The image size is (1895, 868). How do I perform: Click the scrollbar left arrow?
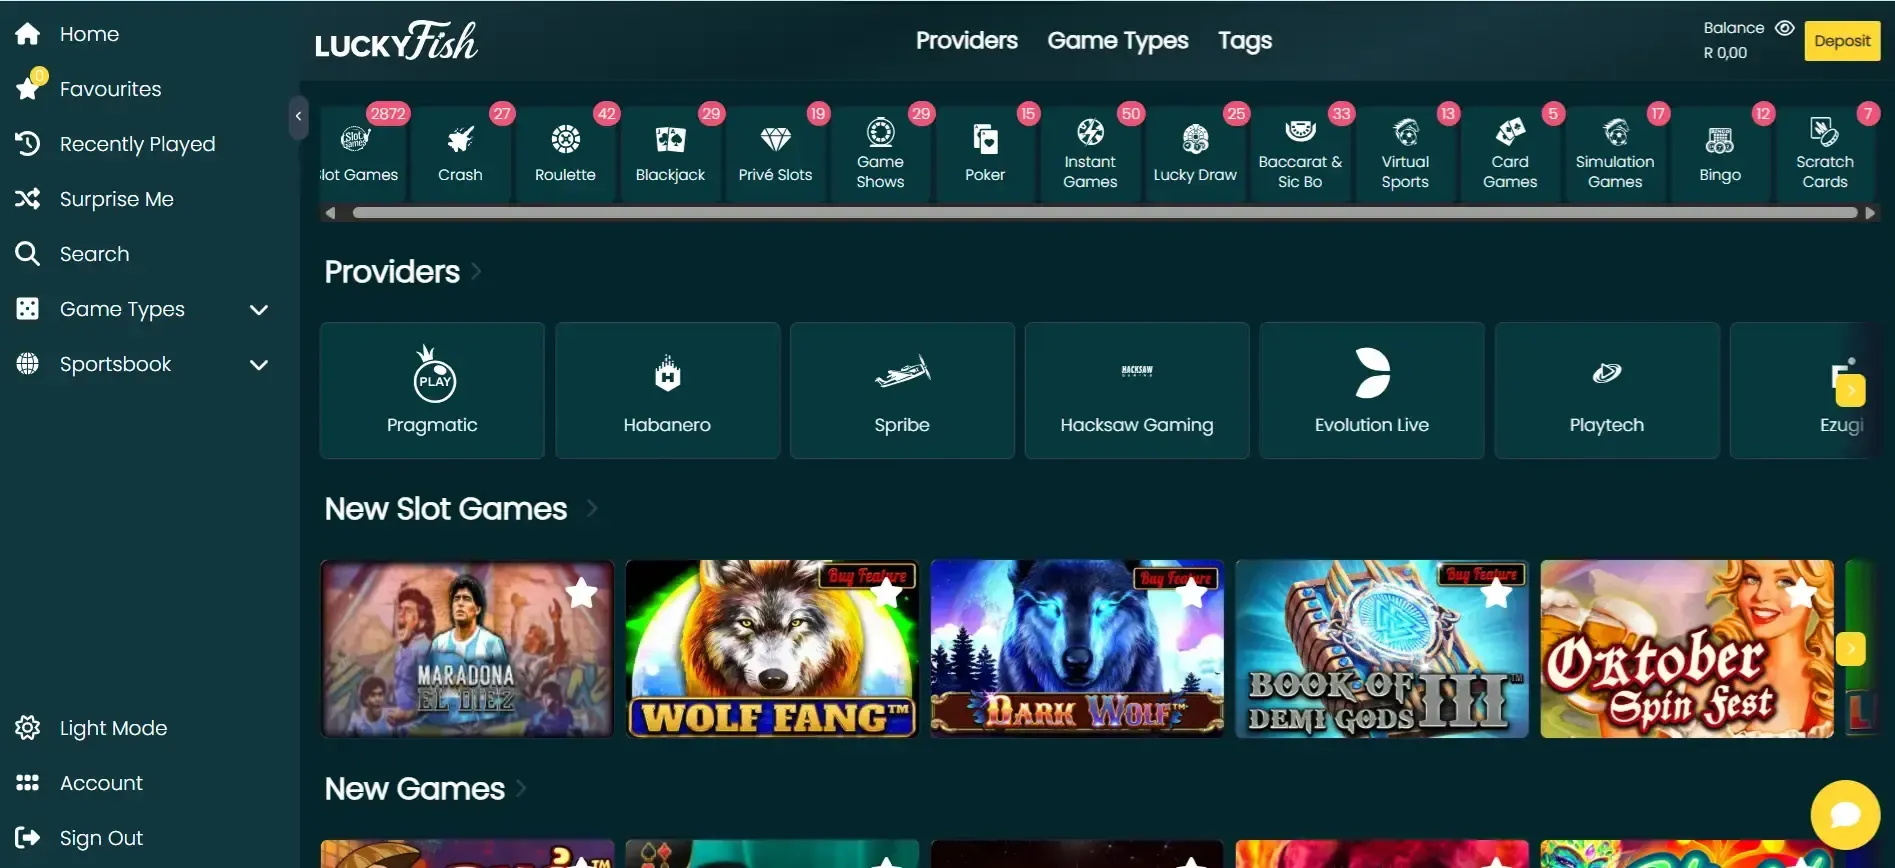[x=330, y=213]
